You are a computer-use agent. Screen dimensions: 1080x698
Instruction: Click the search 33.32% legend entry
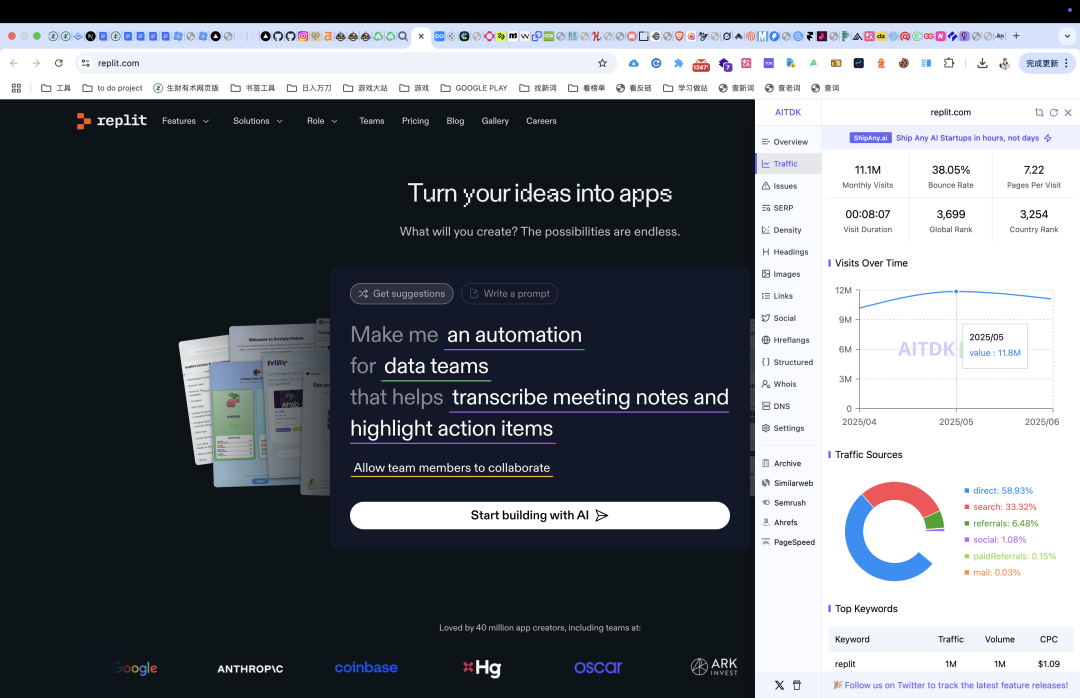point(999,507)
